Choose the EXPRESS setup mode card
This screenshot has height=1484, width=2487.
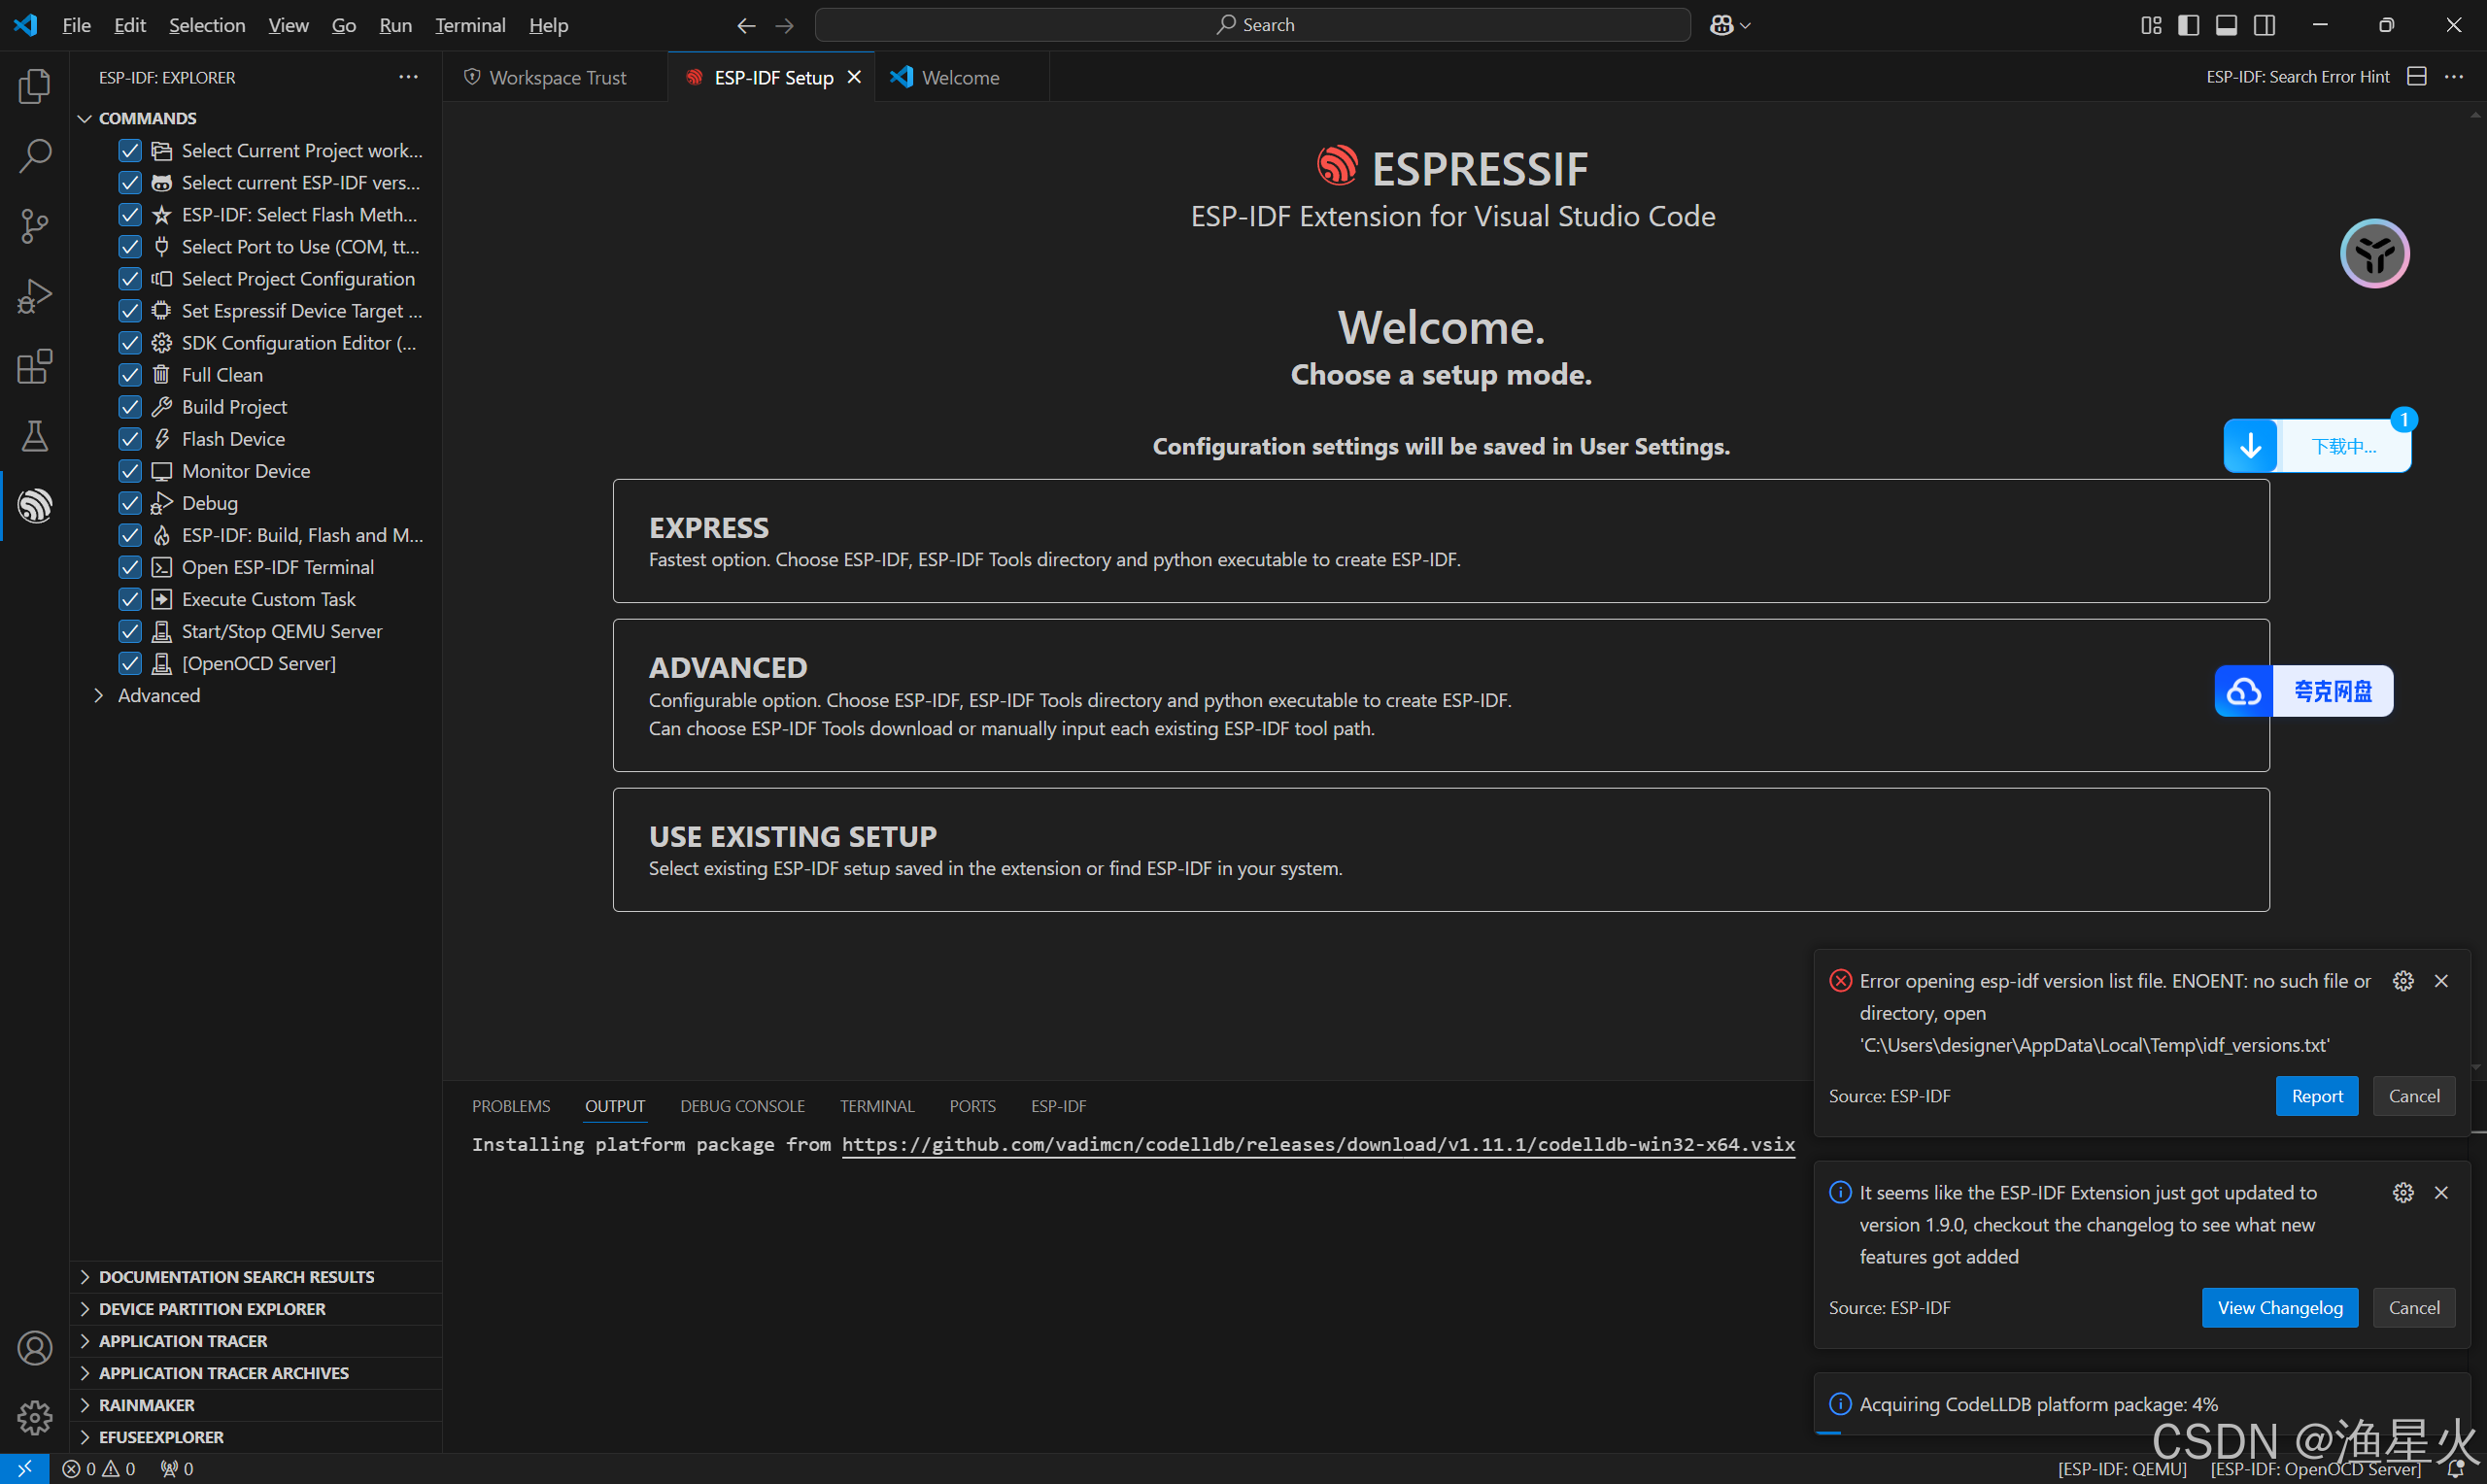coord(1440,541)
